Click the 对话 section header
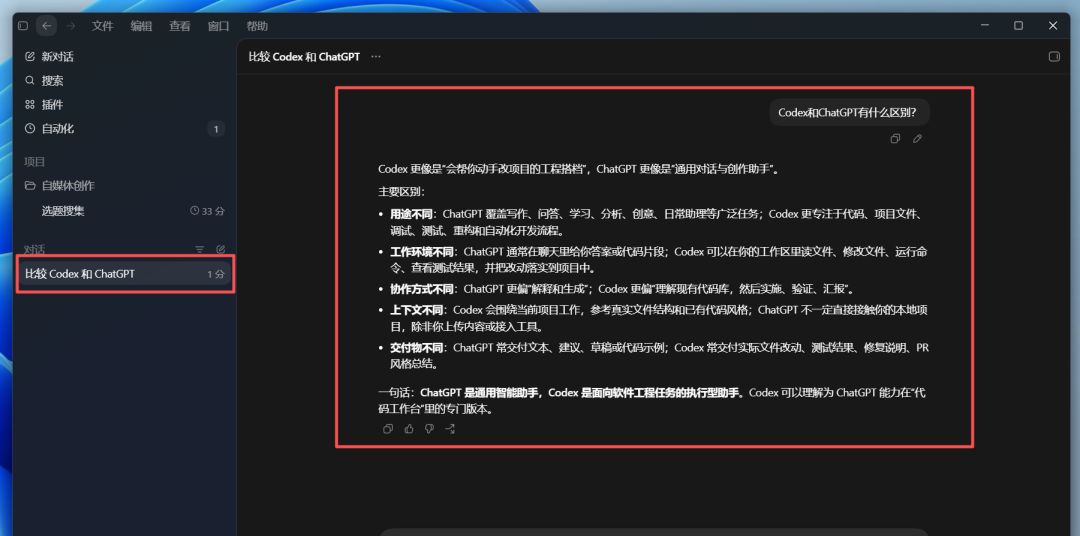1080x536 pixels. coord(34,249)
